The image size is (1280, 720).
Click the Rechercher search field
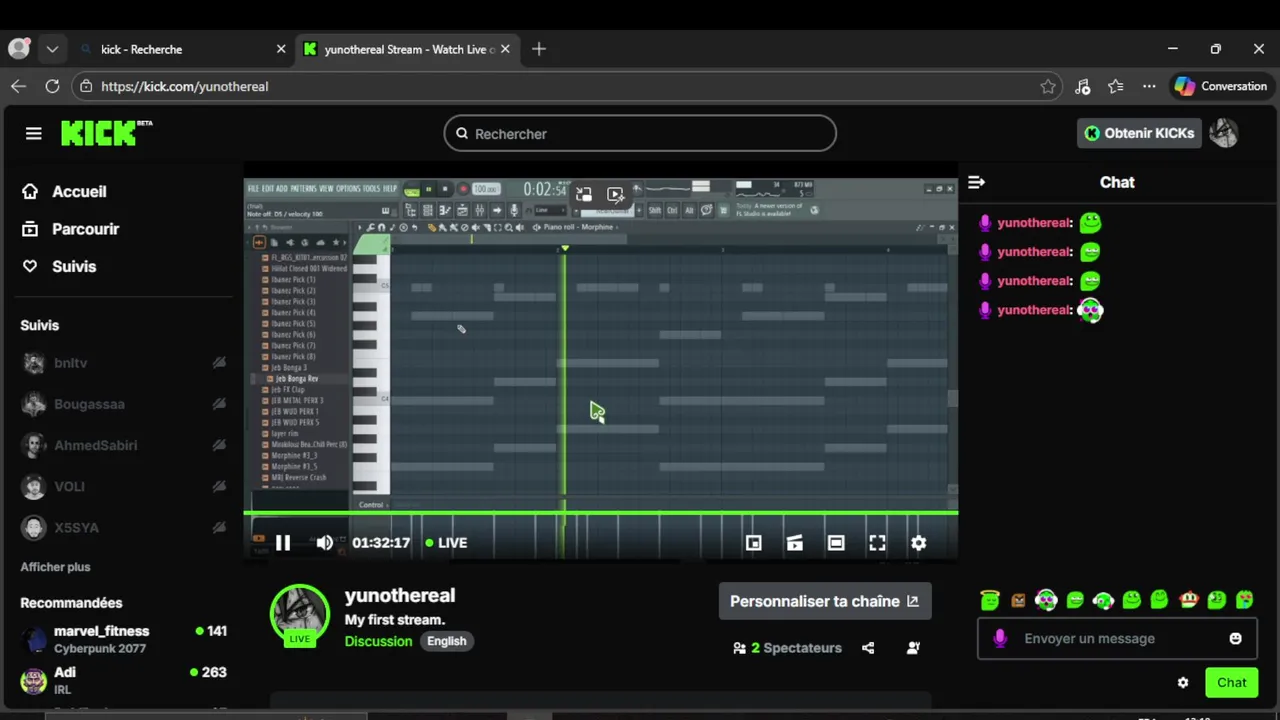(x=640, y=133)
